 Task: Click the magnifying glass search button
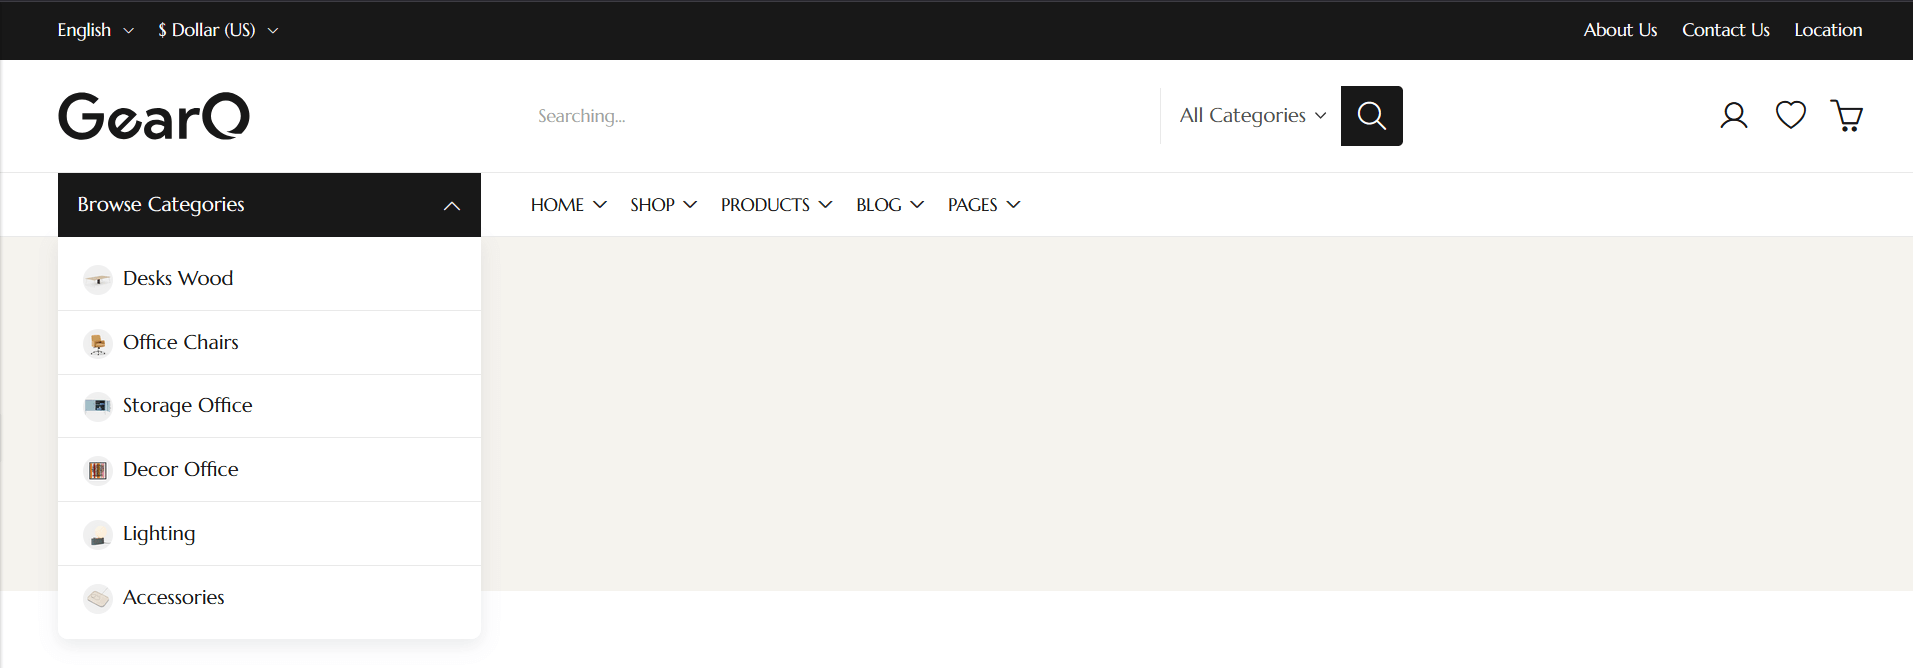tap(1371, 116)
